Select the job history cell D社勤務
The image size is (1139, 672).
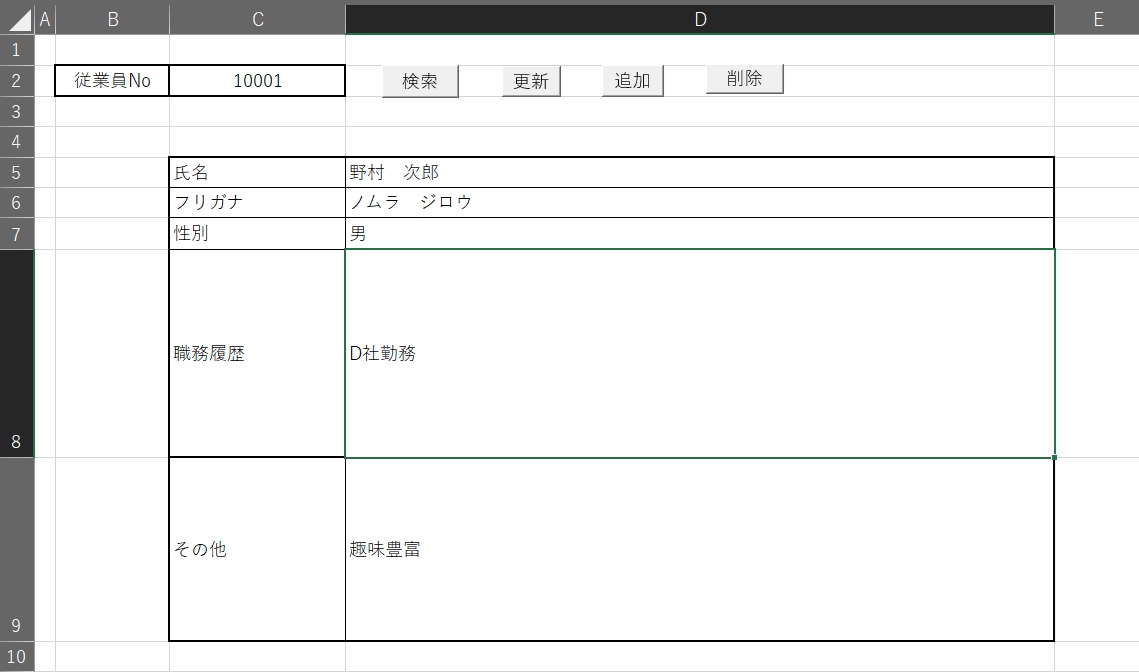pos(699,354)
